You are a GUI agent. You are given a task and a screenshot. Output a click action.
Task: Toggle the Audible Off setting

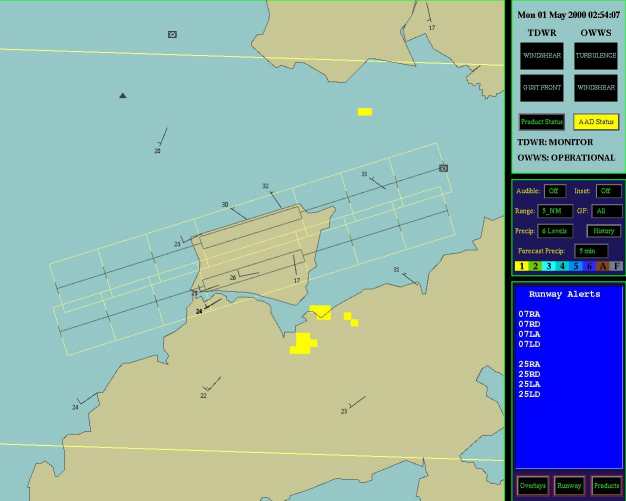[555, 190]
